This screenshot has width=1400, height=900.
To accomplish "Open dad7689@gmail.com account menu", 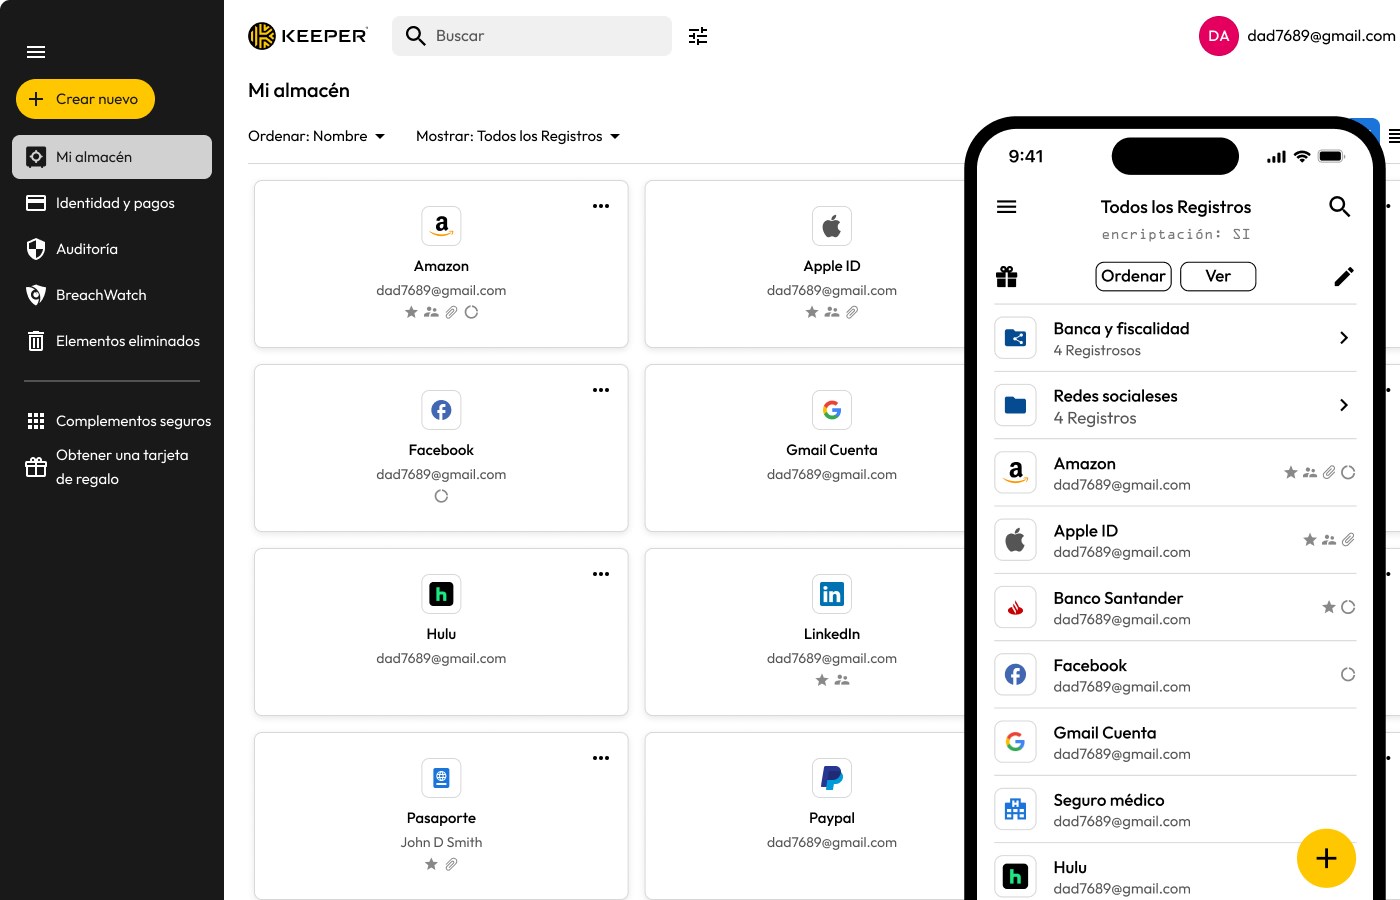I will coord(1321,36).
